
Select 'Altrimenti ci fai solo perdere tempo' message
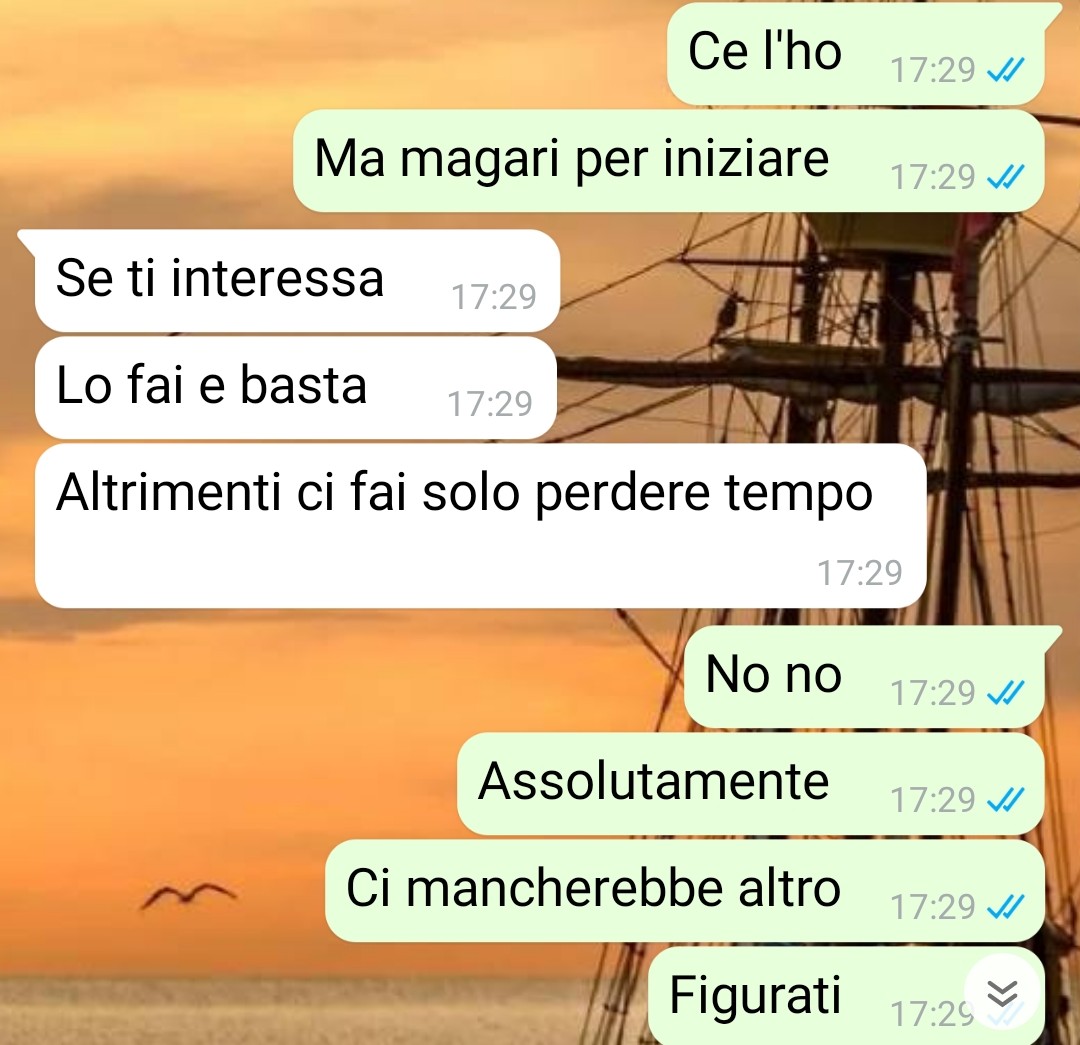point(480,526)
